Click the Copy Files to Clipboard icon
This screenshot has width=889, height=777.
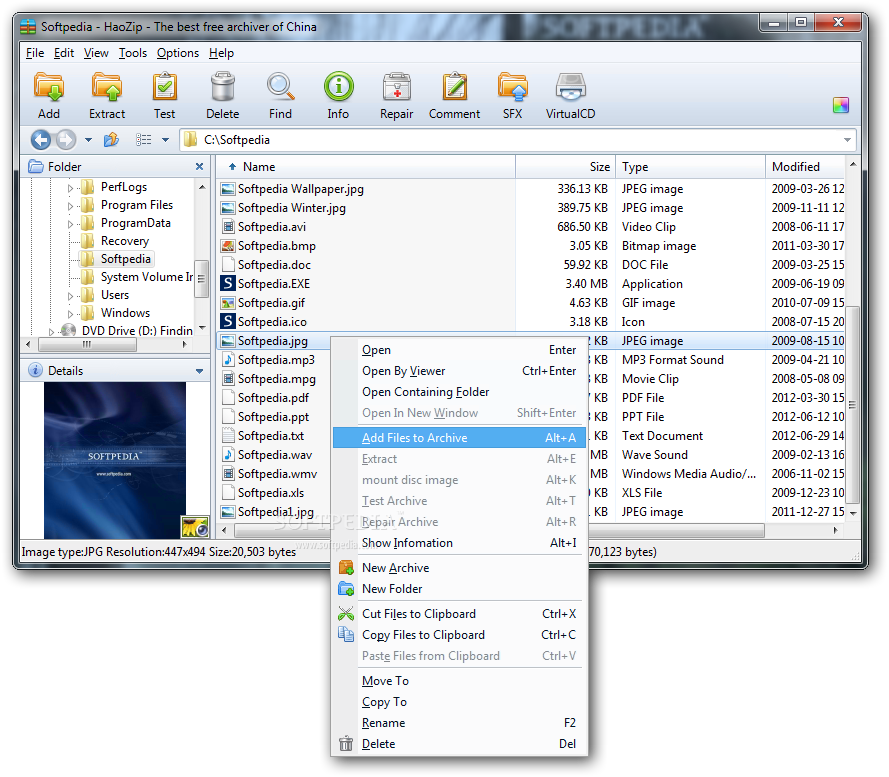coord(346,634)
